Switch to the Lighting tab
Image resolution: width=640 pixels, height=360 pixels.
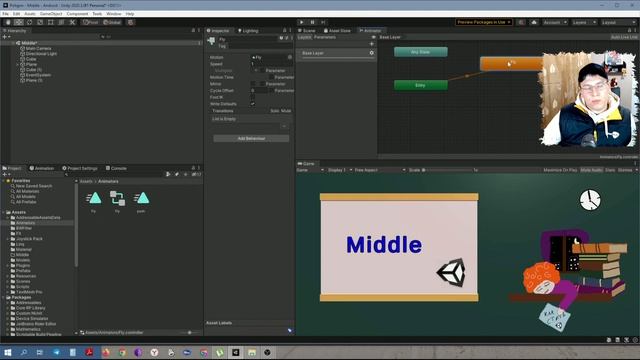click(248, 31)
